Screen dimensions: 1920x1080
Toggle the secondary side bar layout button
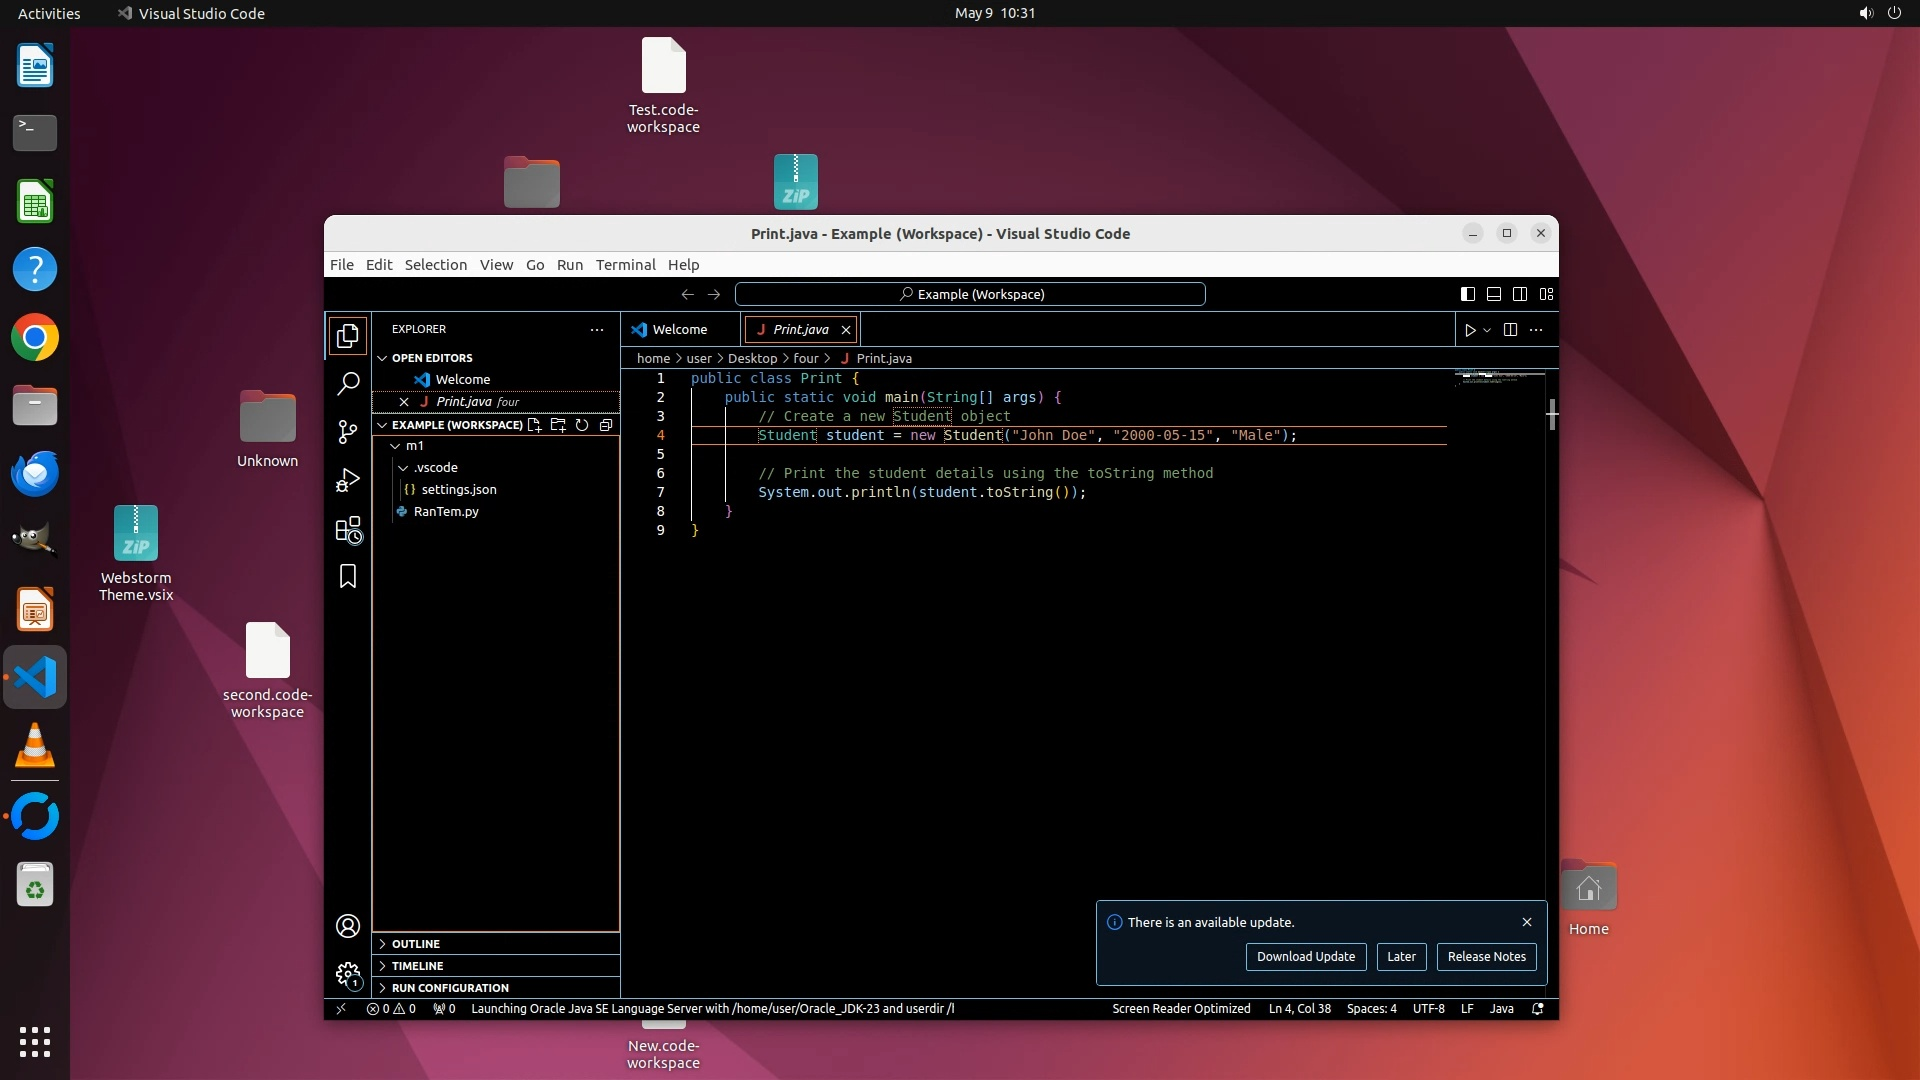coord(1520,294)
